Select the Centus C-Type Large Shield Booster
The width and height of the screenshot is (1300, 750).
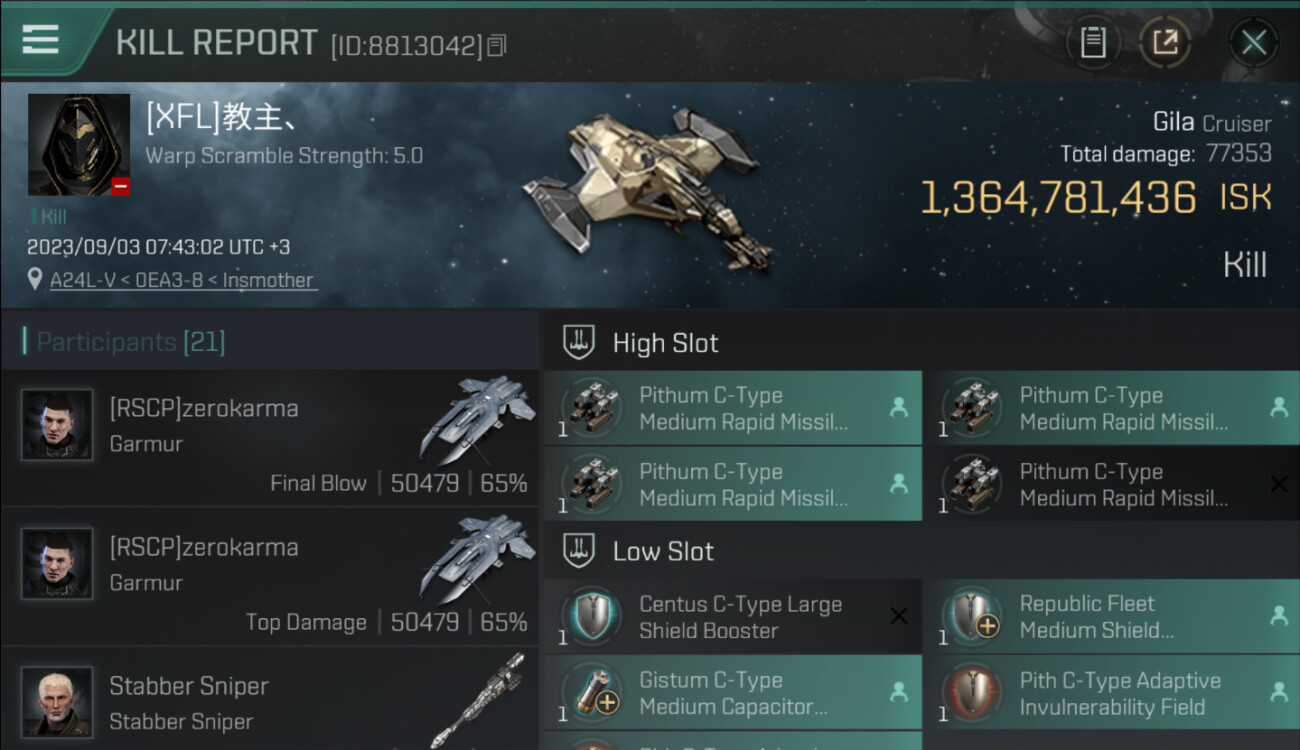point(733,617)
